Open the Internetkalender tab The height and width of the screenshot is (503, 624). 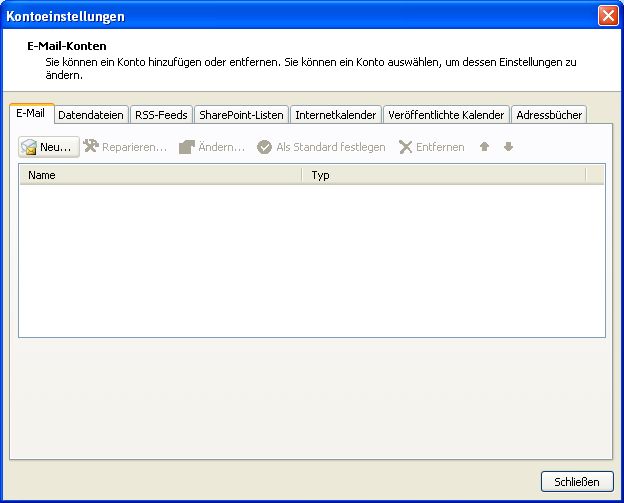point(335,115)
